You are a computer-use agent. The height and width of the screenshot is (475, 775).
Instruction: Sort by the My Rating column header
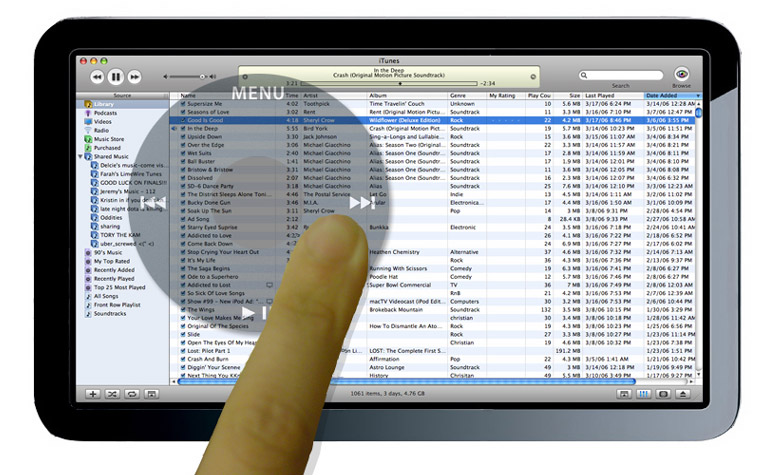(x=506, y=95)
